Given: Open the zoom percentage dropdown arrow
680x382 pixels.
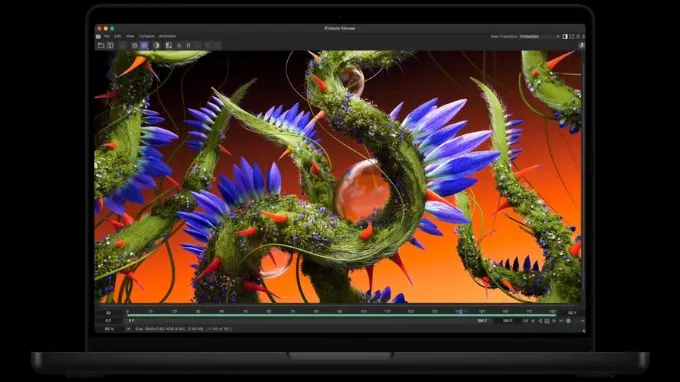Looking at the screenshot, I should tap(128, 329).
